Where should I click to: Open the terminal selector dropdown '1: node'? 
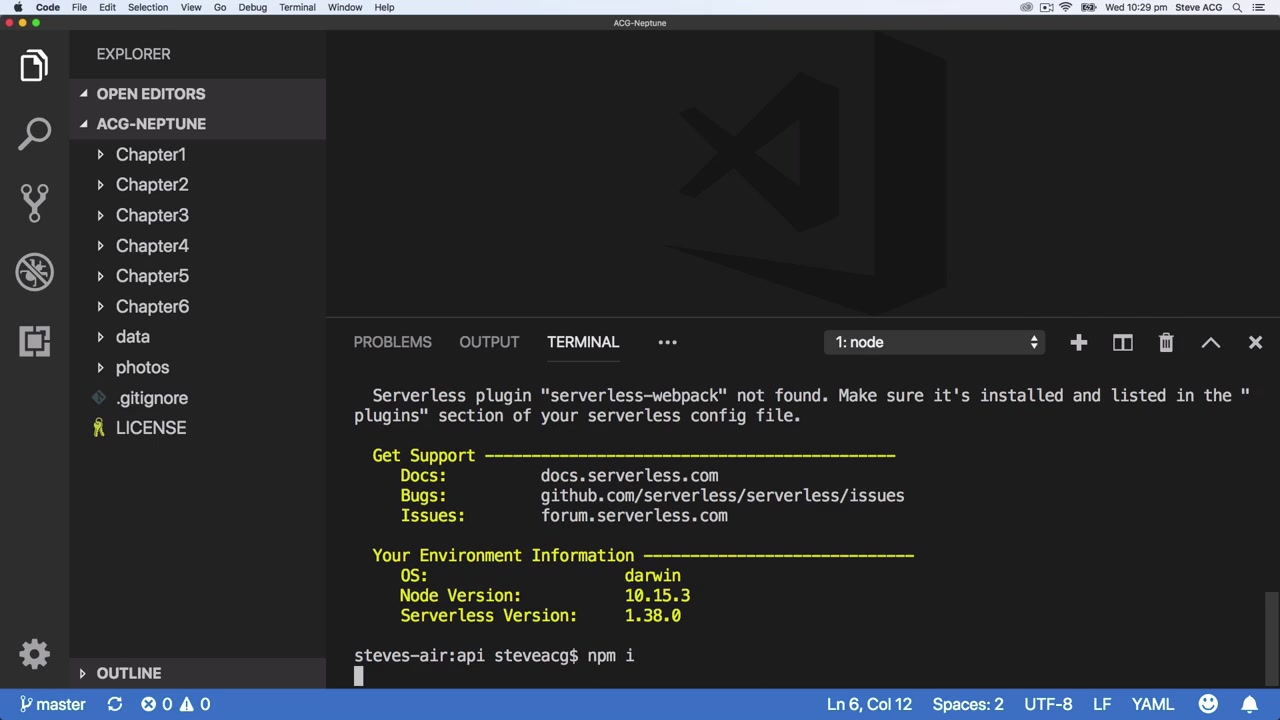[x=935, y=343]
